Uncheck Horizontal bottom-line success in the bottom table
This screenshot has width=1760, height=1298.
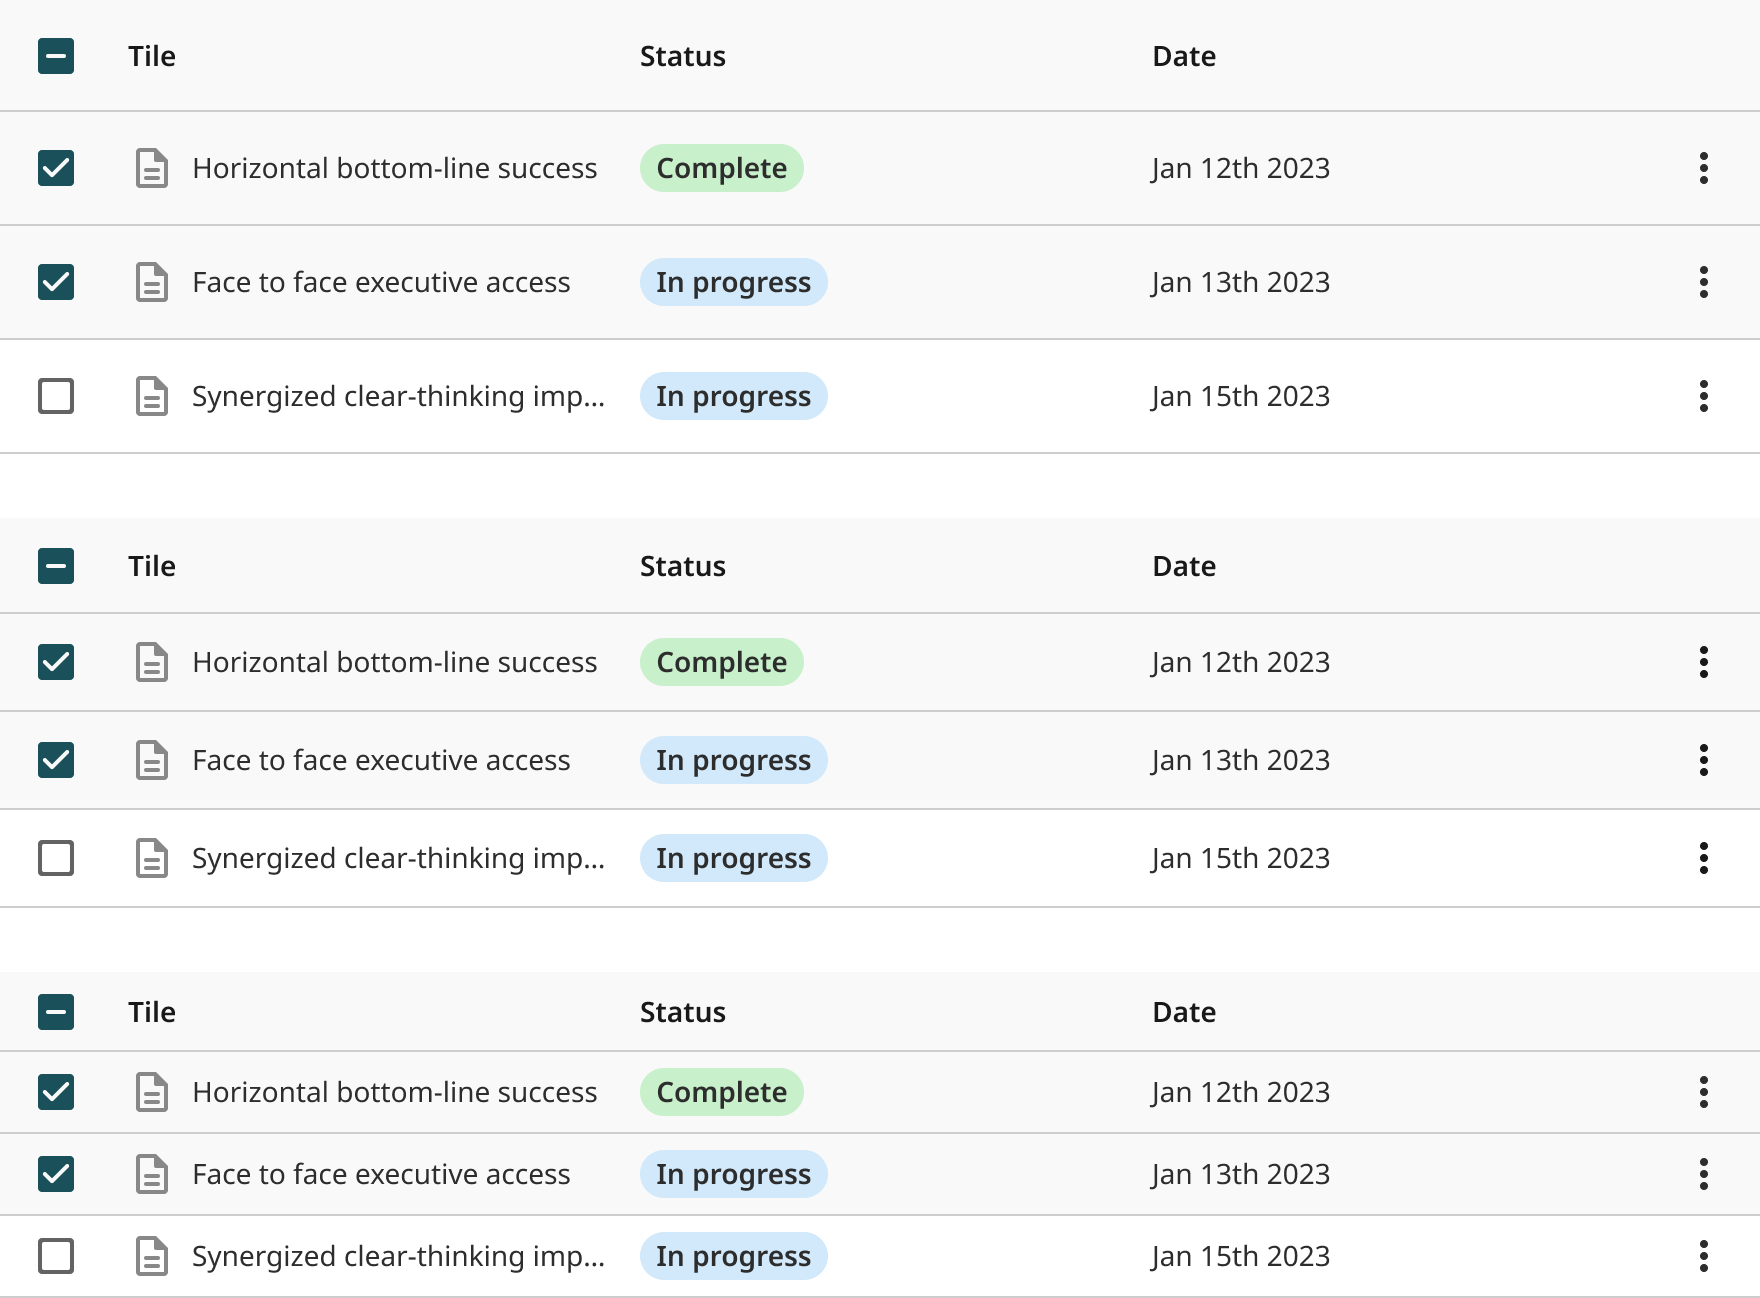tap(56, 1092)
